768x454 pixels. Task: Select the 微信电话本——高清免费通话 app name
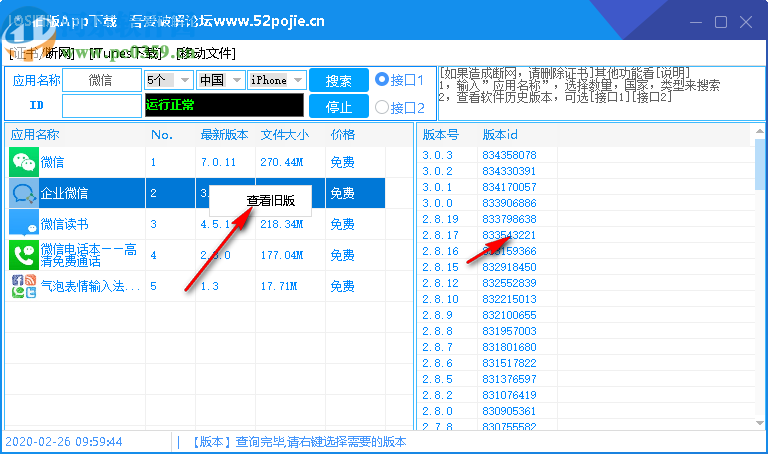coord(89,255)
